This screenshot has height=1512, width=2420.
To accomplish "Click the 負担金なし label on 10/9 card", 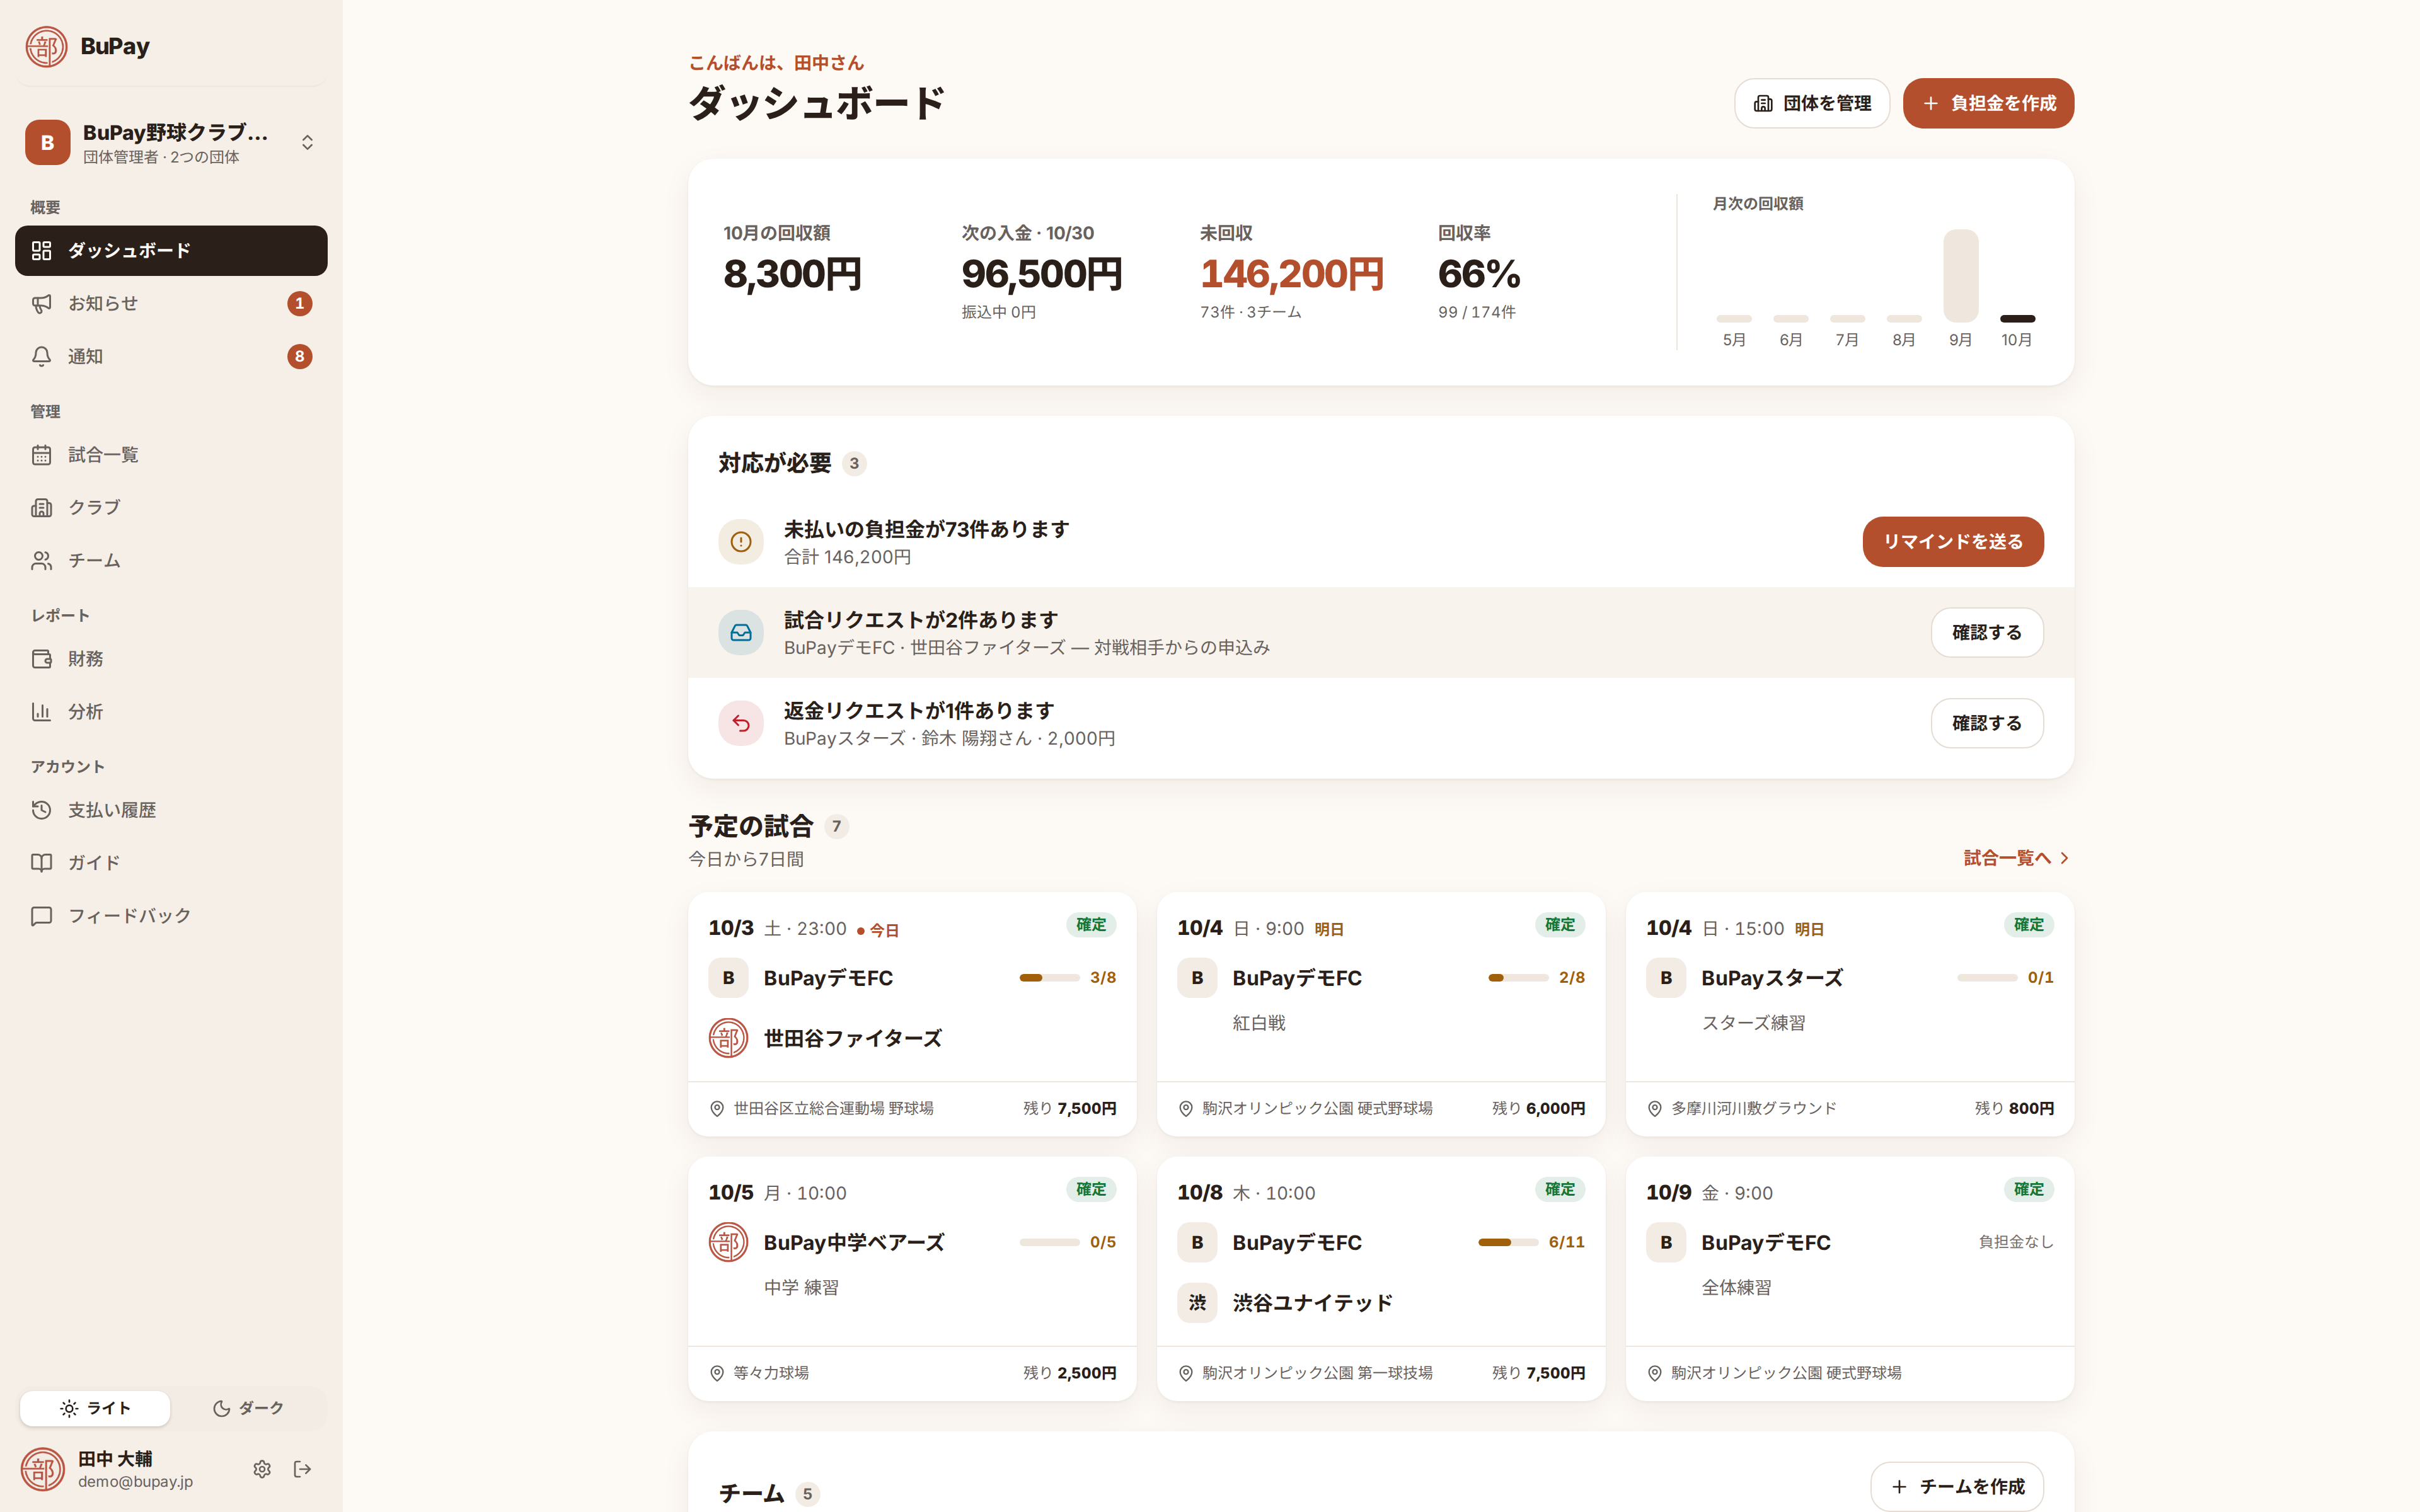I will [x=2016, y=1242].
